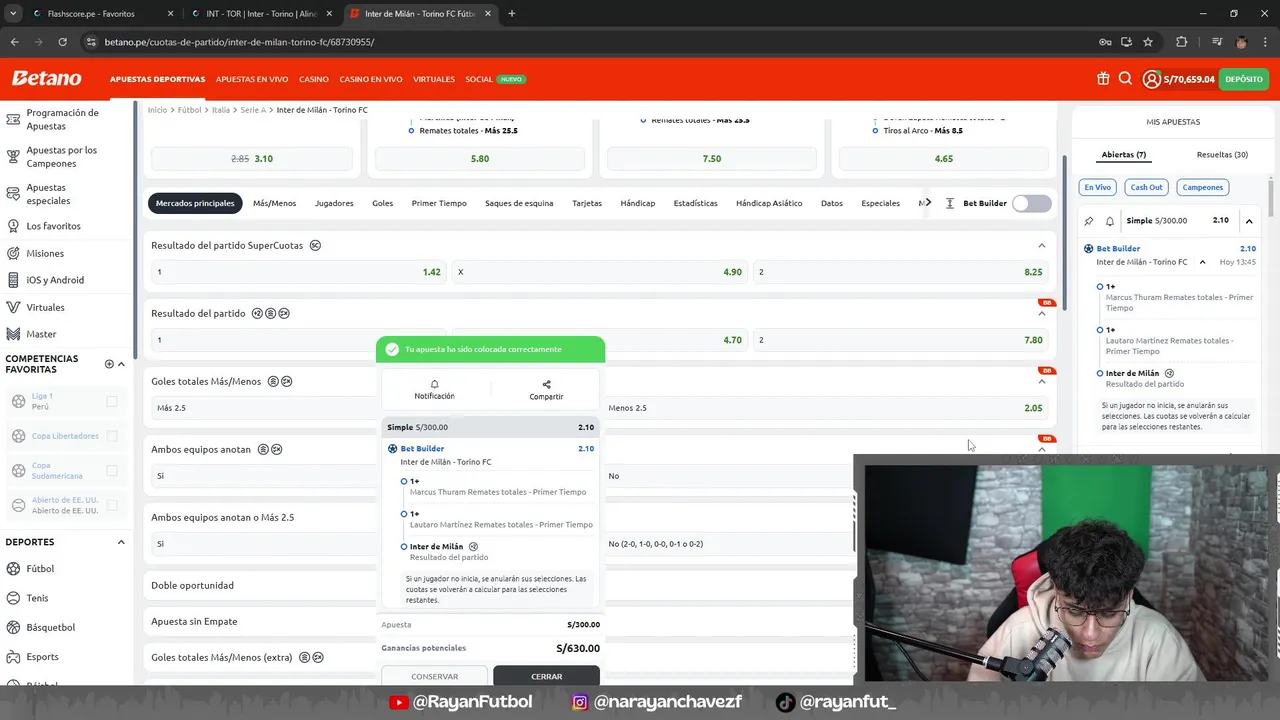Pick the 4.90 draw odds in SuperCuotas
1280x720 pixels.
pos(600,272)
